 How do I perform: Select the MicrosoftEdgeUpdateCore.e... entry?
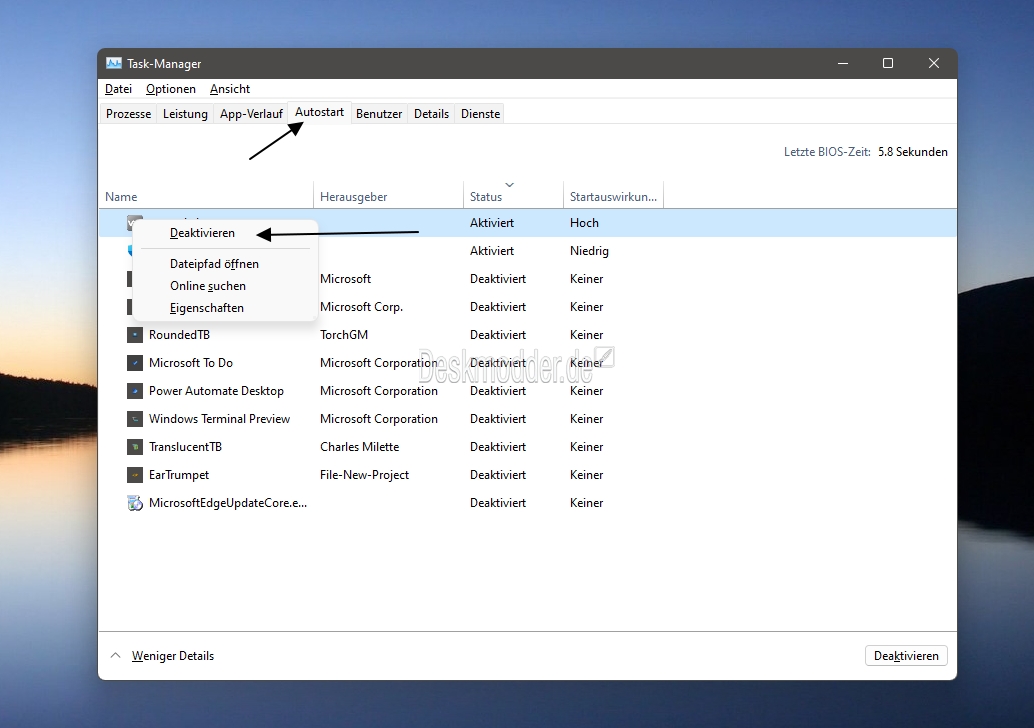click(x=228, y=503)
